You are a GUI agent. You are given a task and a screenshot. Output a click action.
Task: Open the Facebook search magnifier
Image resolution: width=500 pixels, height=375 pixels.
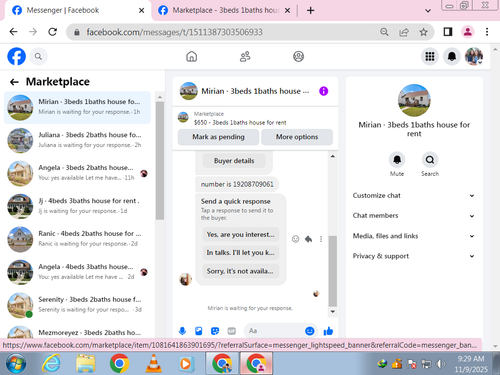coord(38,57)
